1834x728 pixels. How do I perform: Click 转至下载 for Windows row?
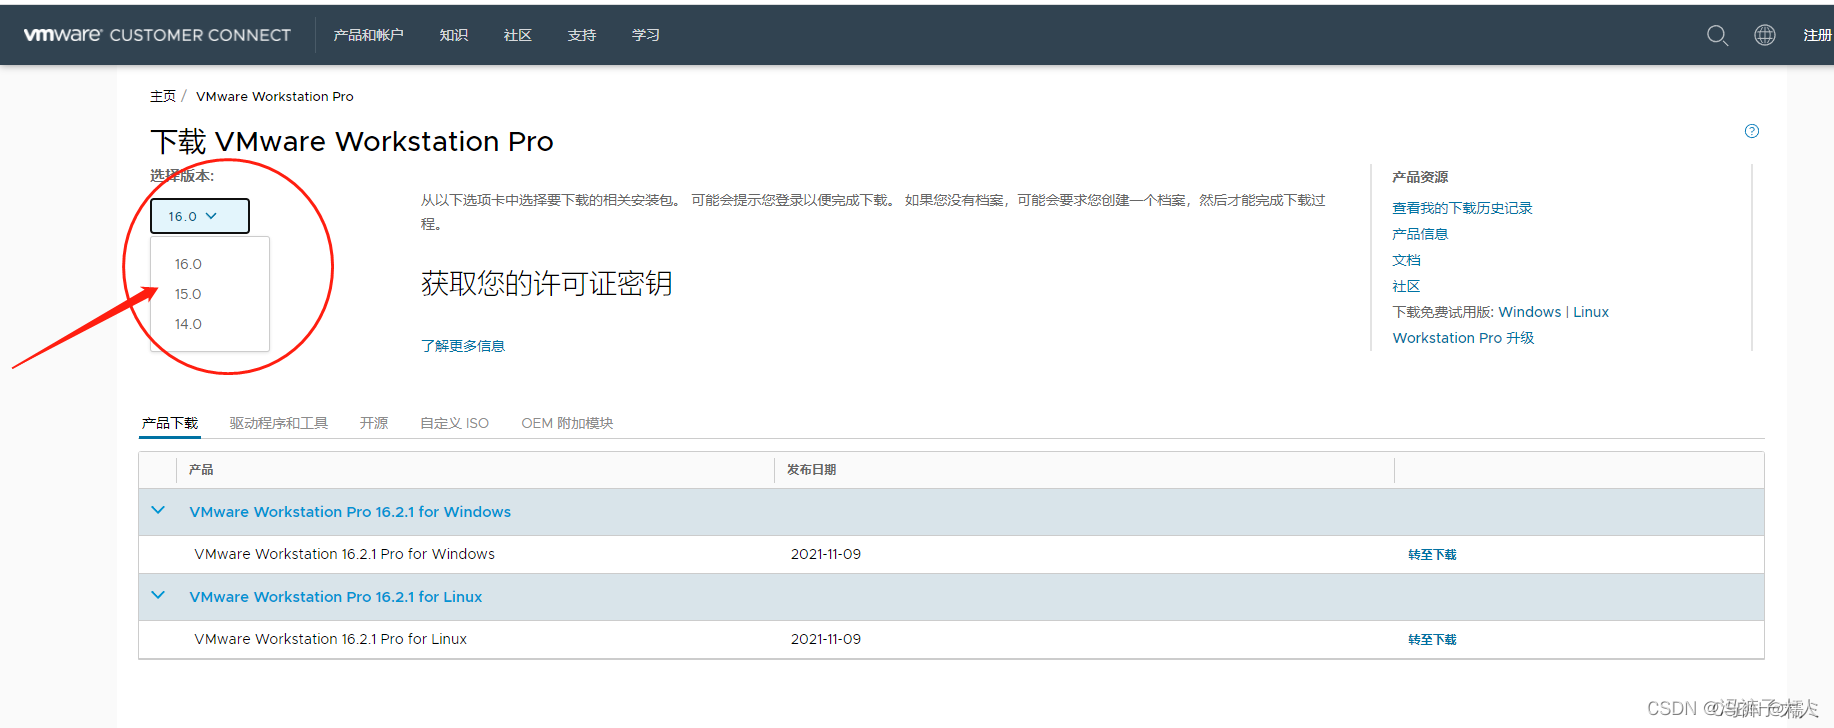1432,554
